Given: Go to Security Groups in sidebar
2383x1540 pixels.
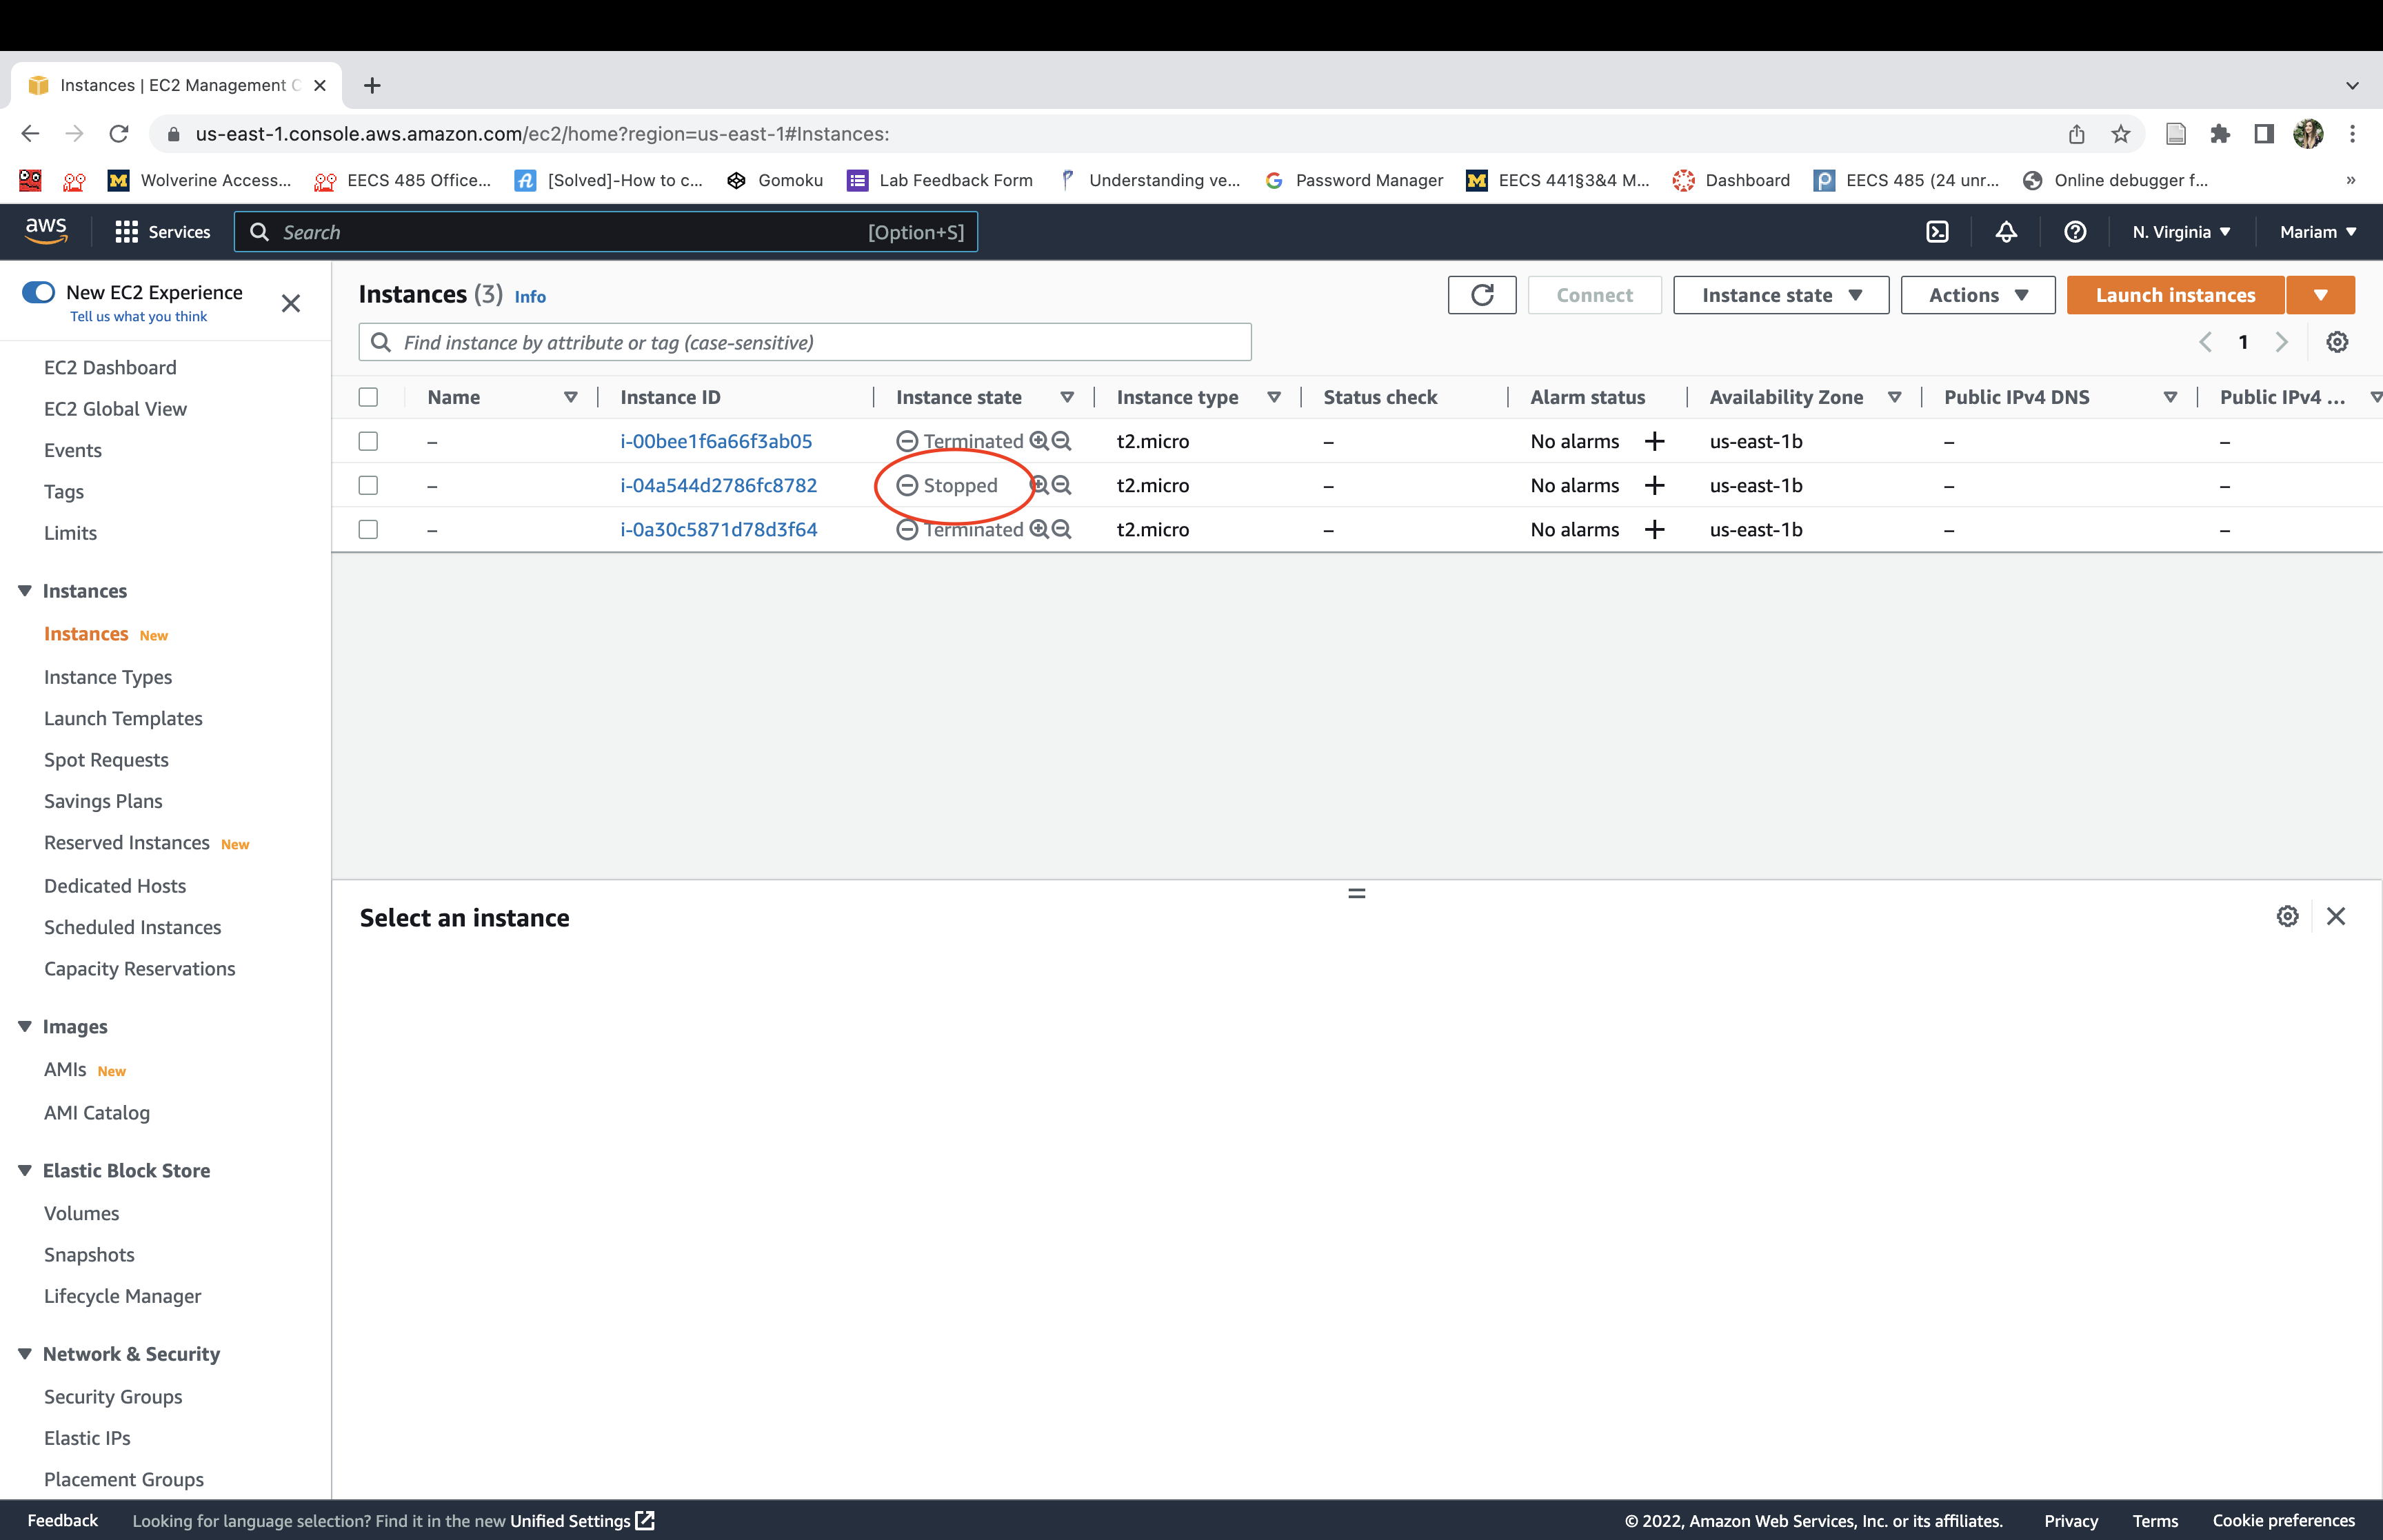Looking at the screenshot, I should (x=113, y=1397).
